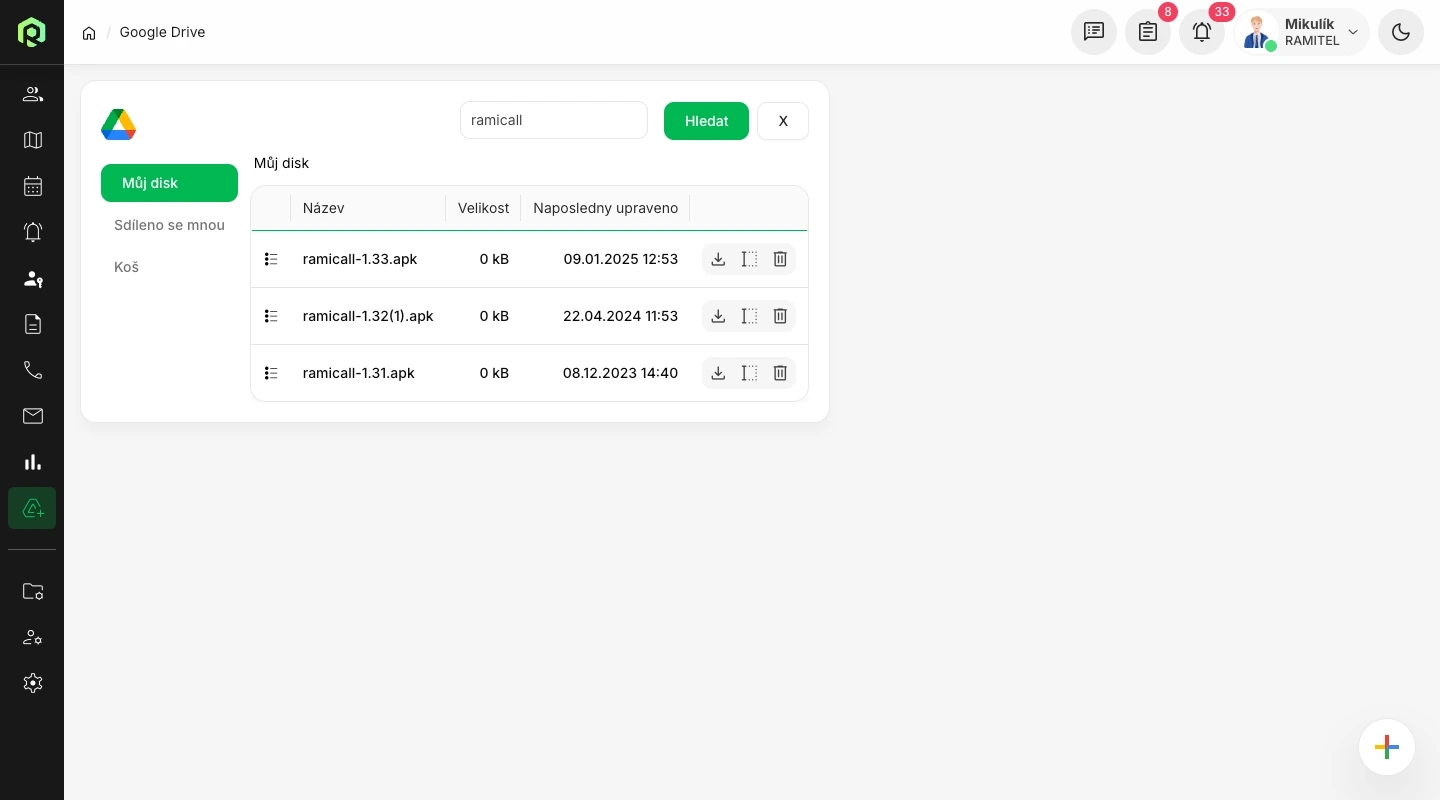Open the statistics bar chart sidebar icon
The height and width of the screenshot is (800, 1440).
tap(33, 462)
